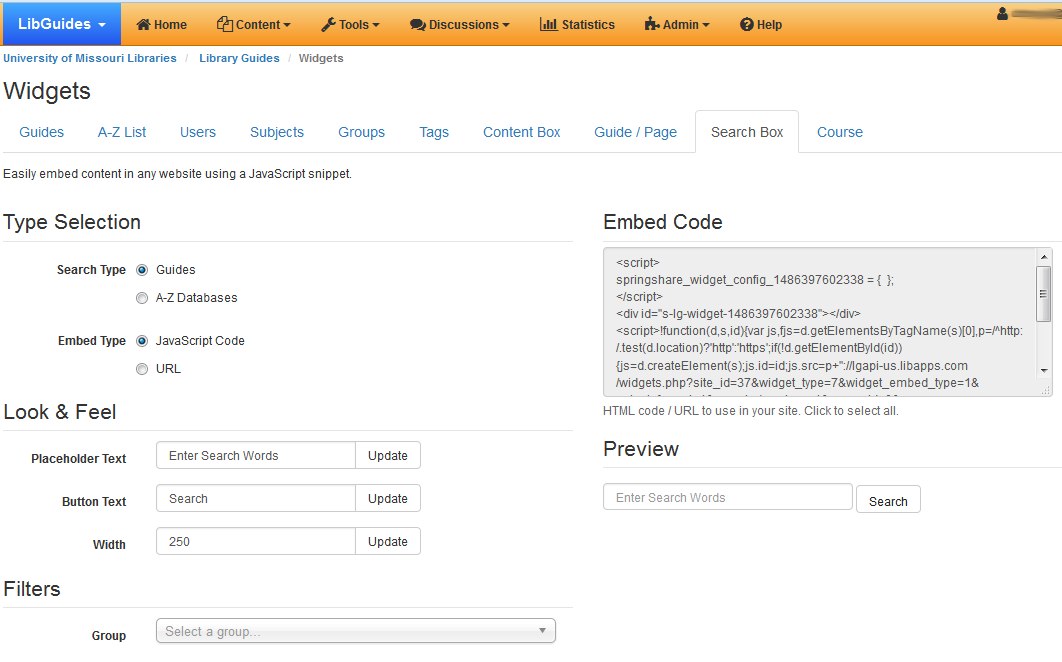Click the embed code resize handle

click(x=1045, y=390)
